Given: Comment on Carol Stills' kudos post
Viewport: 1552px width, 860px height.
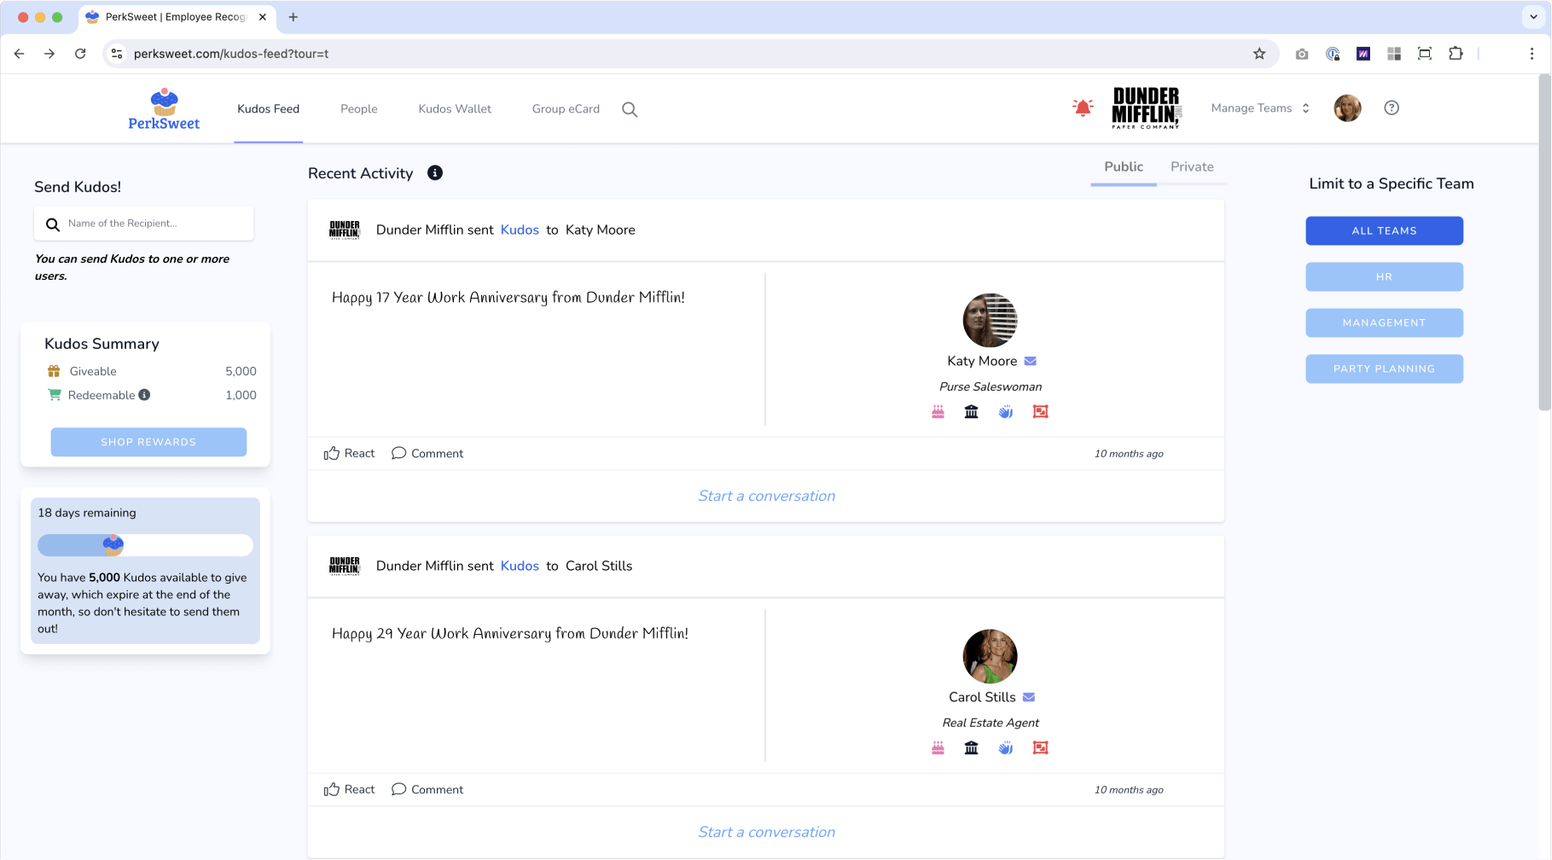Looking at the screenshot, I should [x=427, y=789].
